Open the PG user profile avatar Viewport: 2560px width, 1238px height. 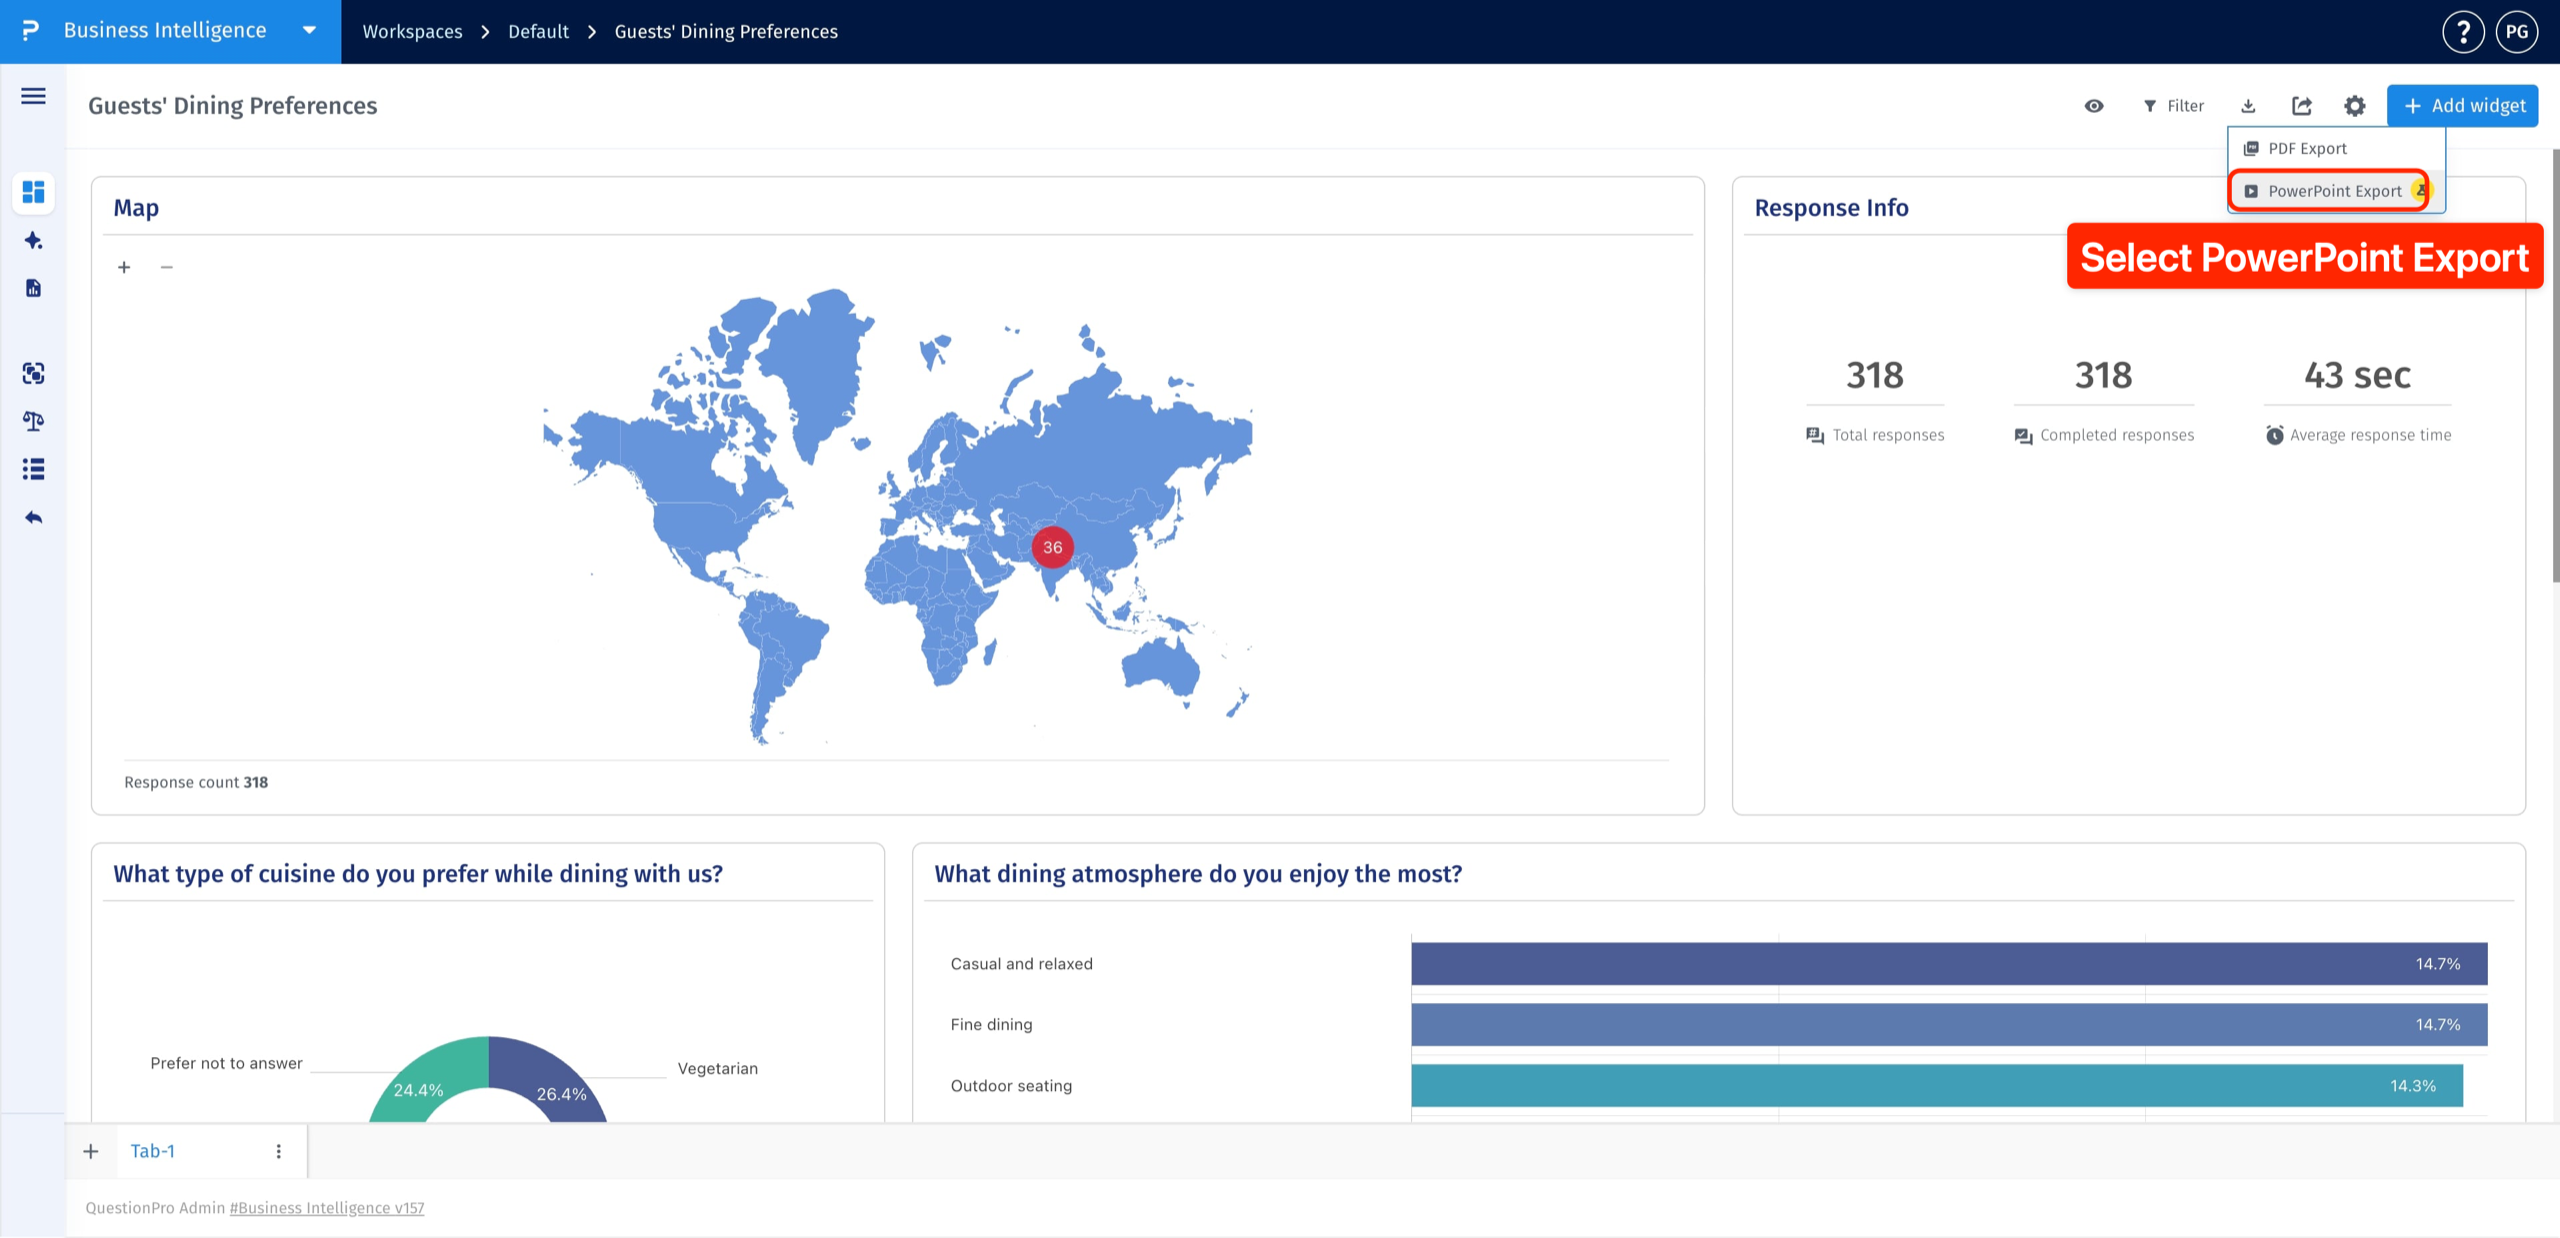click(x=2517, y=32)
